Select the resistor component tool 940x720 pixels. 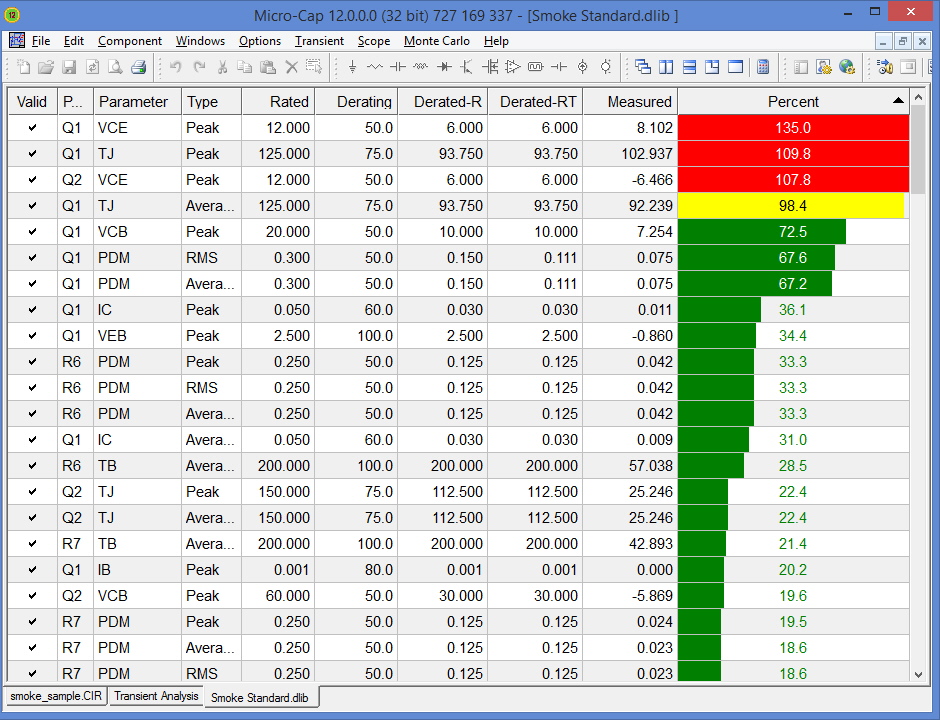[375, 67]
